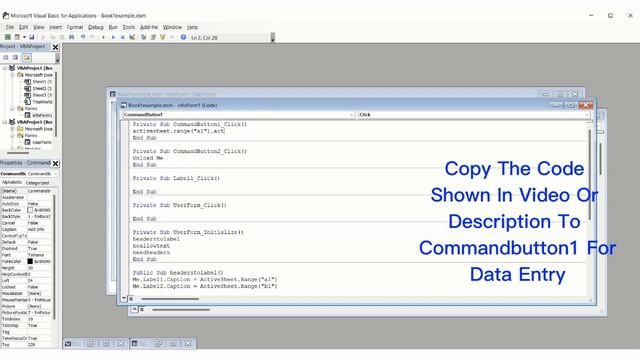Toggle Folders icon in Project panel

[27, 58]
